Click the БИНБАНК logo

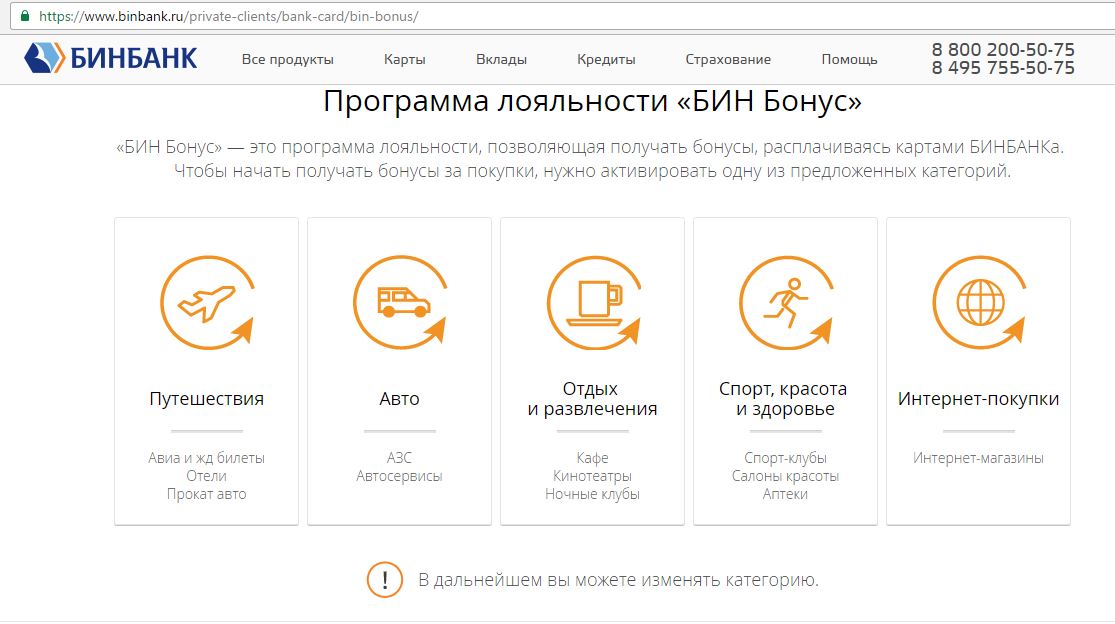(x=111, y=58)
